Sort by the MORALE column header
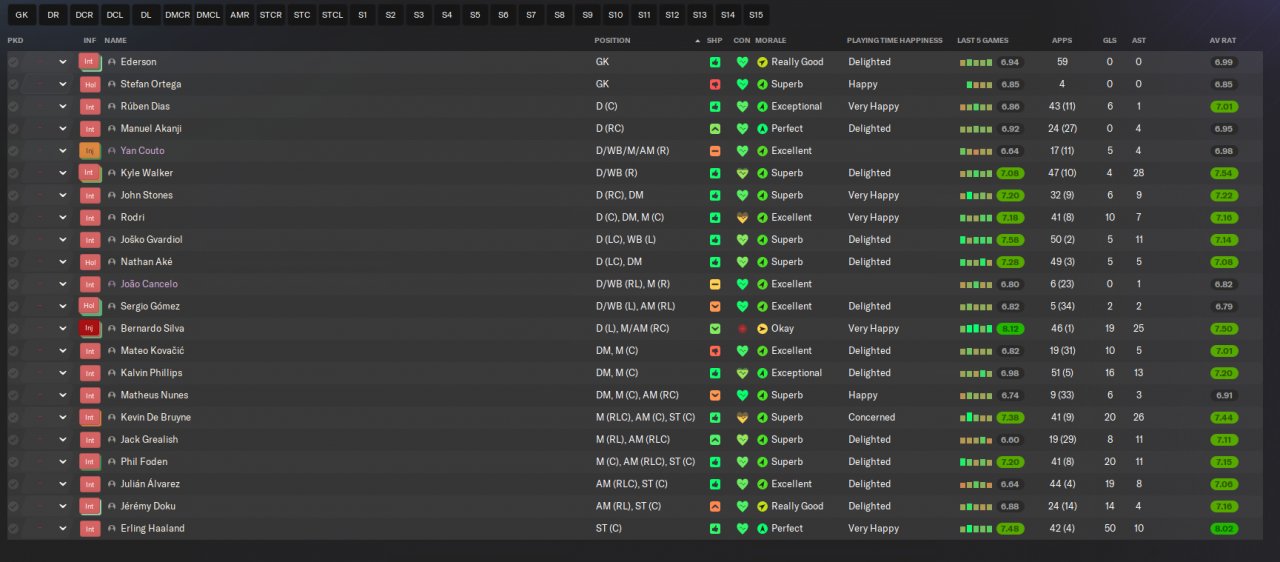This screenshot has width=1280, height=562. pyautogui.click(x=770, y=41)
